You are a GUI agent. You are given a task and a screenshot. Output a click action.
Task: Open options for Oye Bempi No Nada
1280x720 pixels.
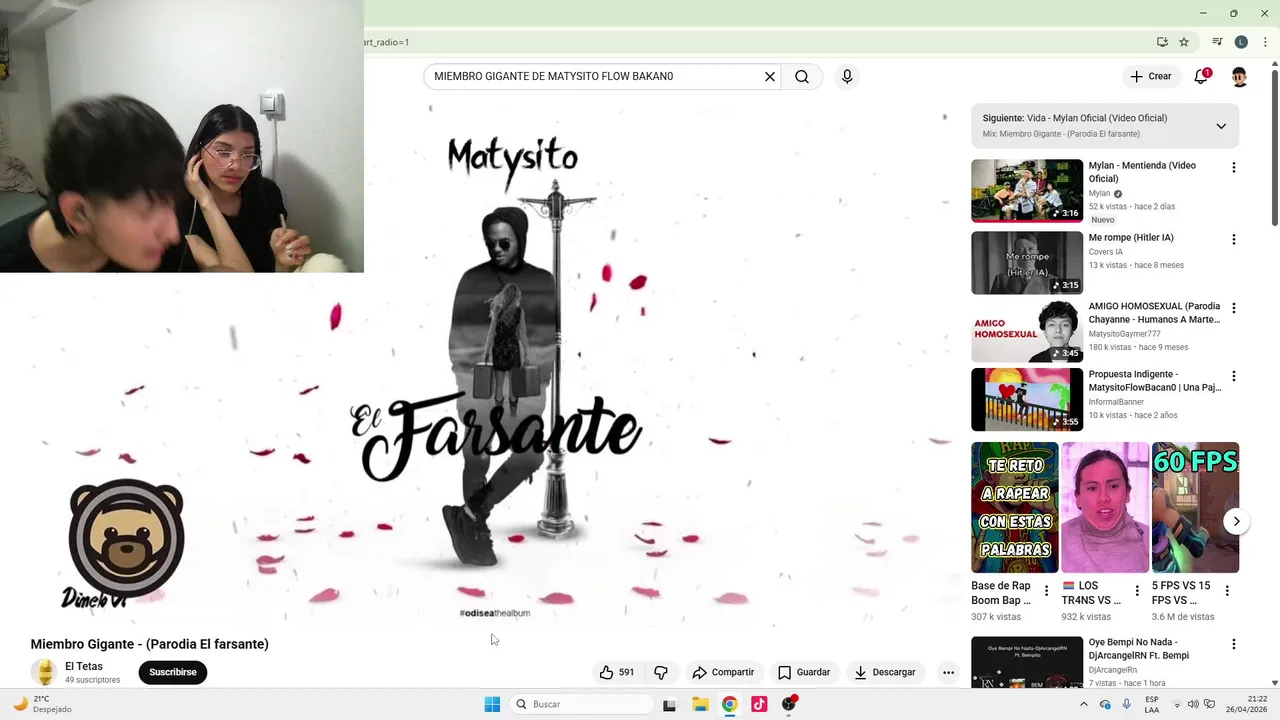1233,644
